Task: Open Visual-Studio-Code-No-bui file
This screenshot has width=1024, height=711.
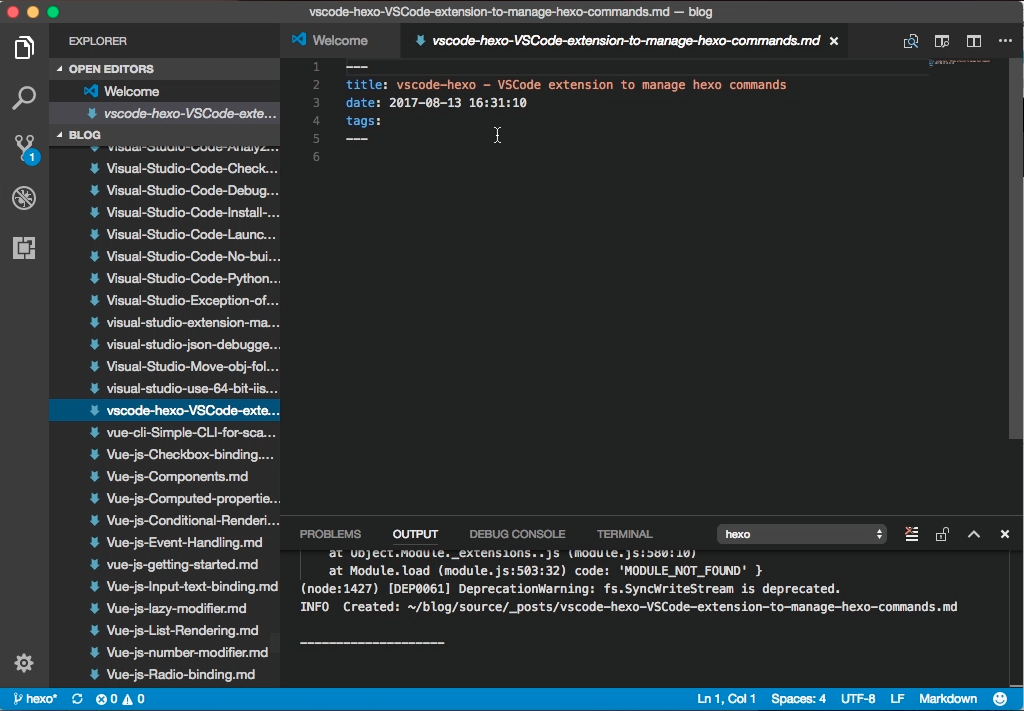Action: click(x=165, y=257)
